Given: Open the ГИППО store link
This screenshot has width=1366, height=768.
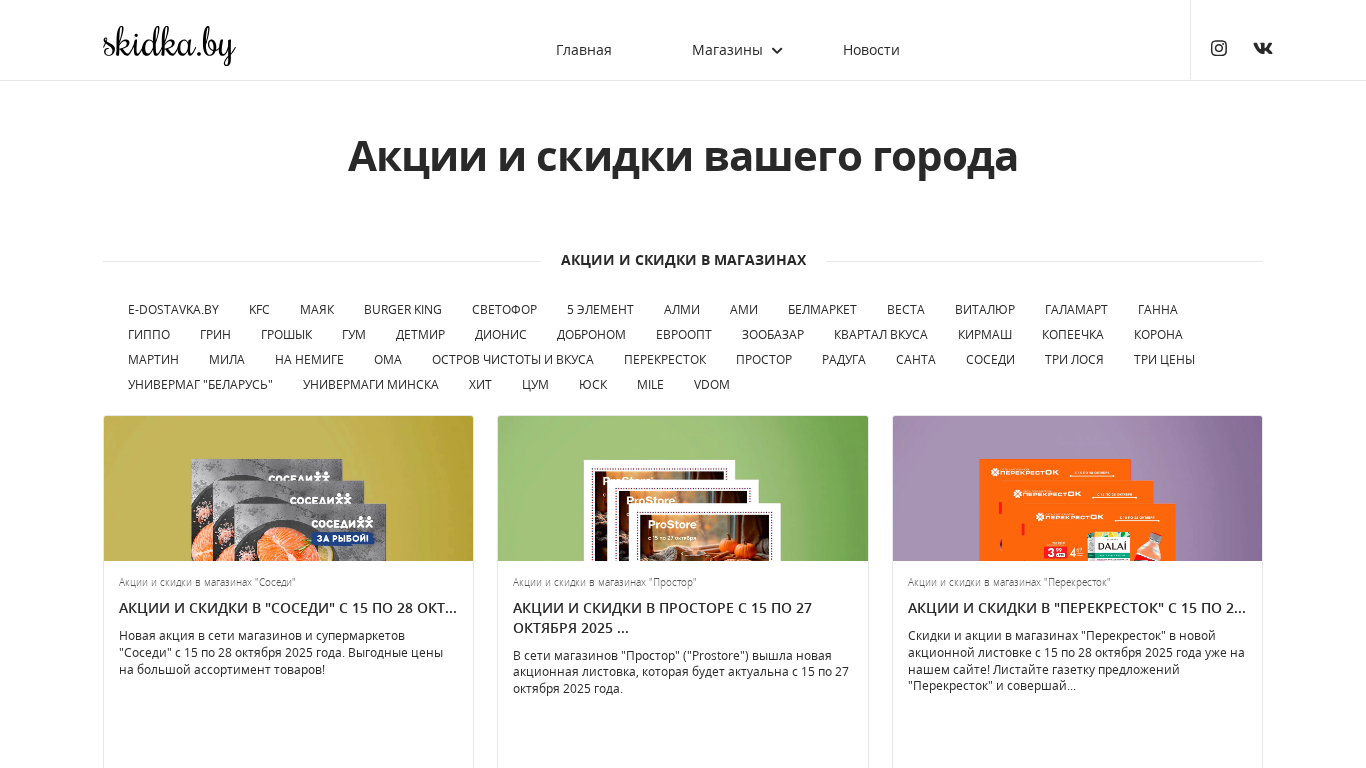Looking at the screenshot, I should [149, 334].
